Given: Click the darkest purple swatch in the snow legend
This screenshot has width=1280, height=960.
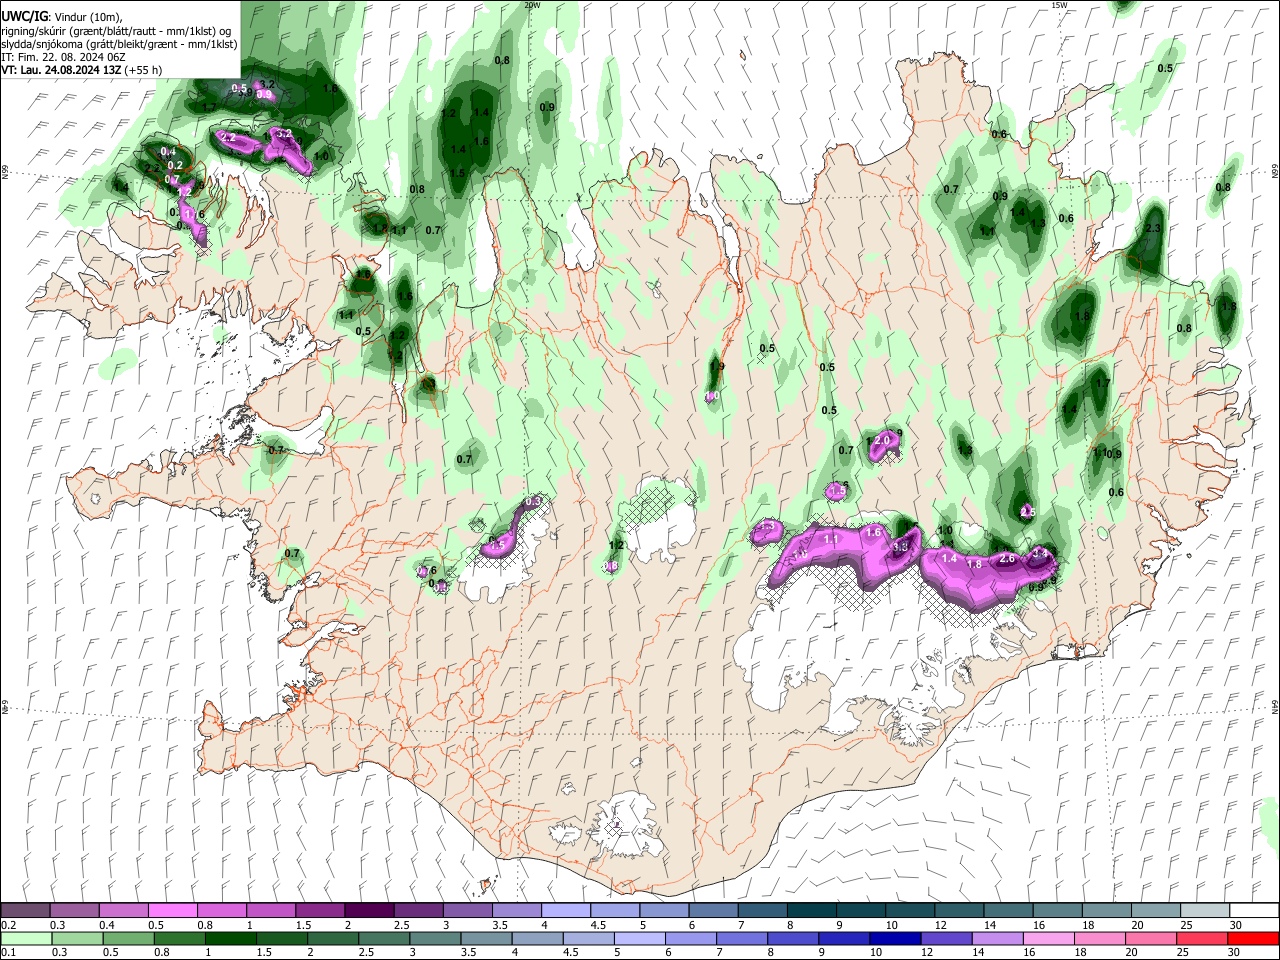Looking at the screenshot, I should pos(368,911).
